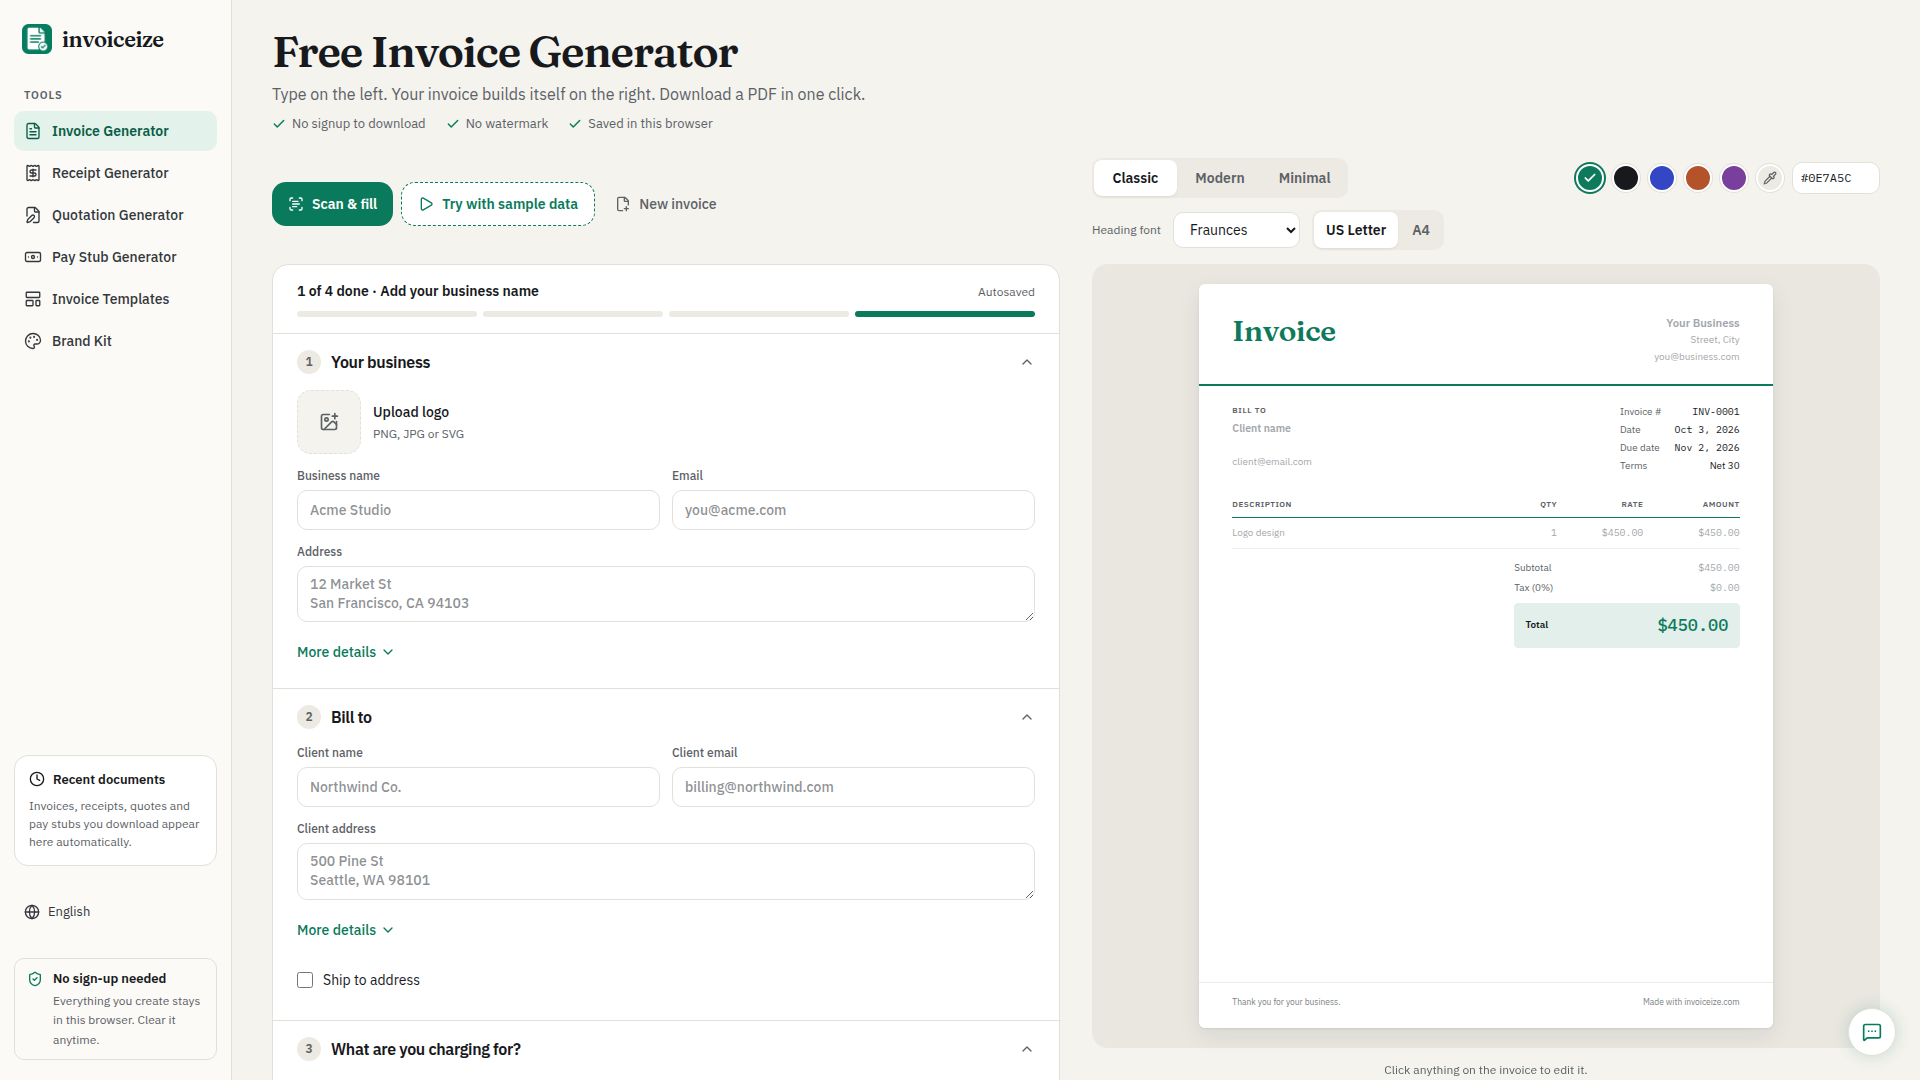This screenshot has width=1920, height=1080.
Task: Click the invoiceize logo icon
Action: [x=37, y=39]
